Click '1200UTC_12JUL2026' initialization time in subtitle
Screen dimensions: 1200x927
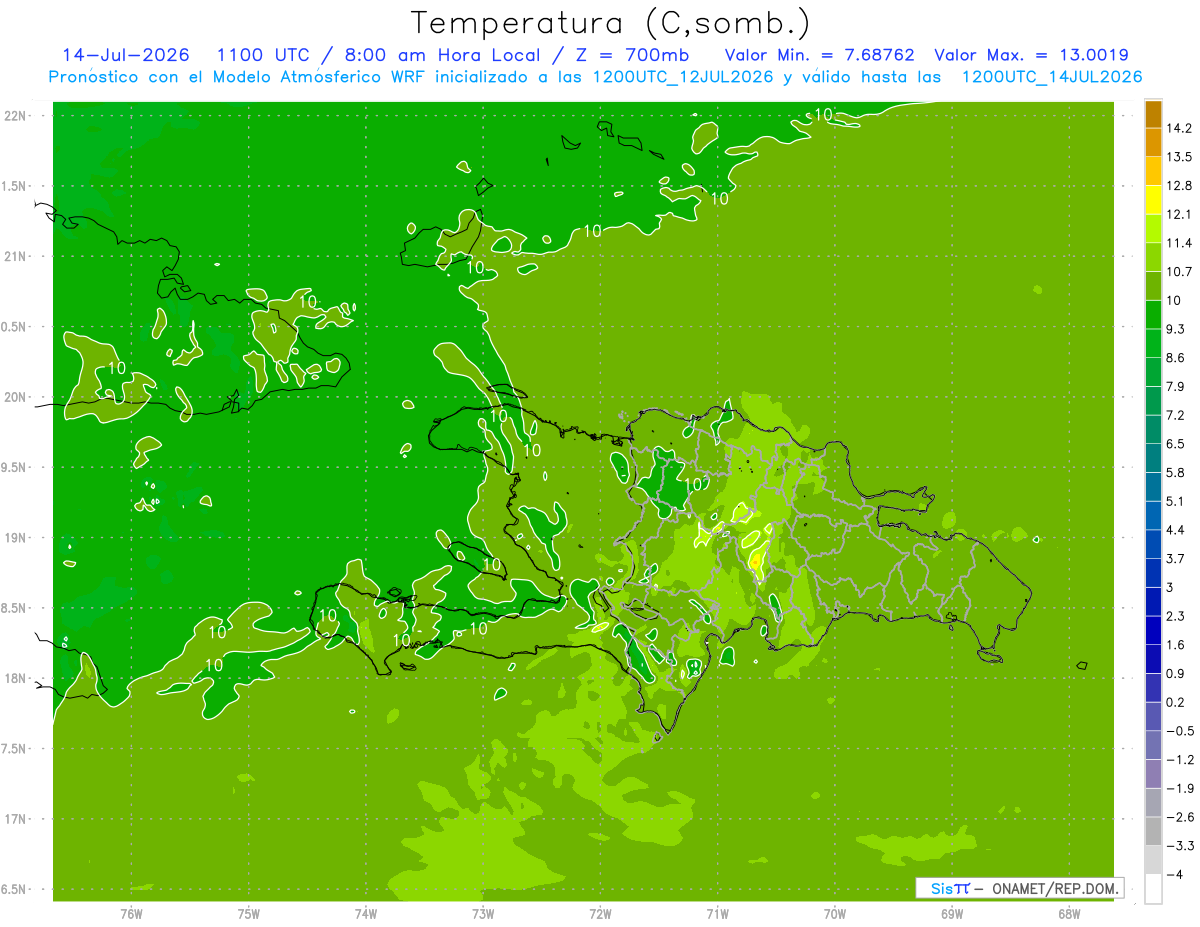[683, 77]
